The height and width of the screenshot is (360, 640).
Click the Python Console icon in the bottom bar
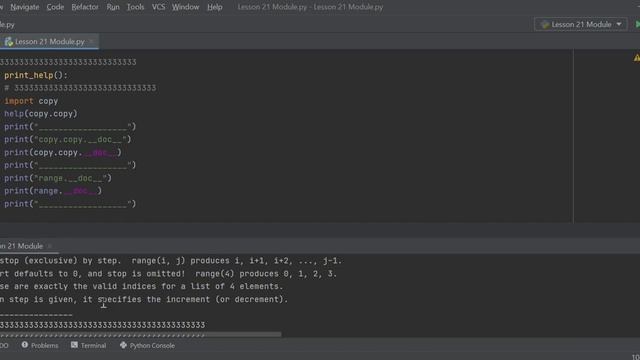[x=123, y=345]
